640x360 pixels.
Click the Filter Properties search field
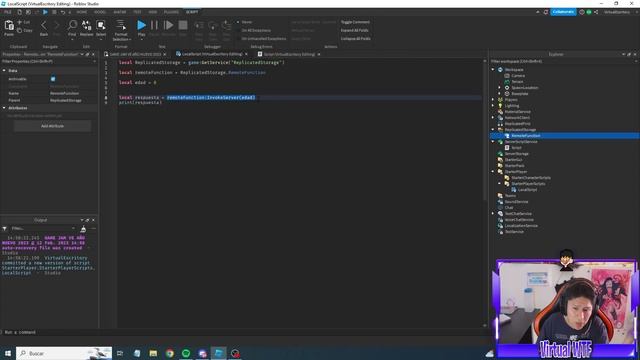point(48,61)
